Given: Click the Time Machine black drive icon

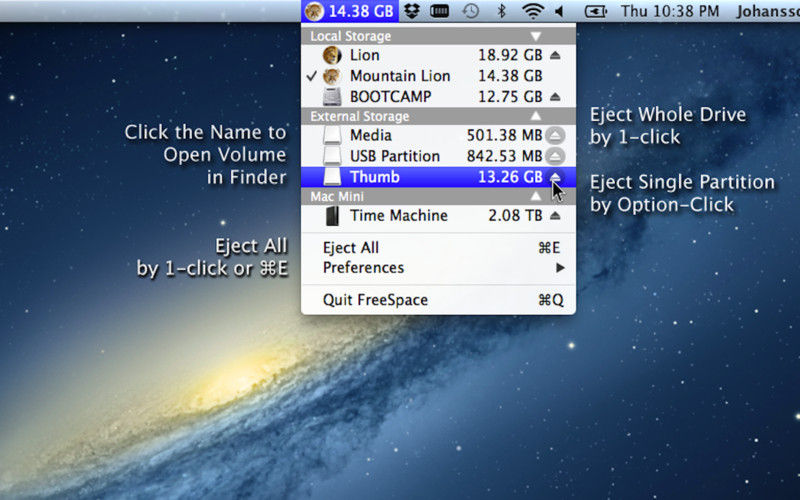Looking at the screenshot, I should pyautogui.click(x=332, y=216).
